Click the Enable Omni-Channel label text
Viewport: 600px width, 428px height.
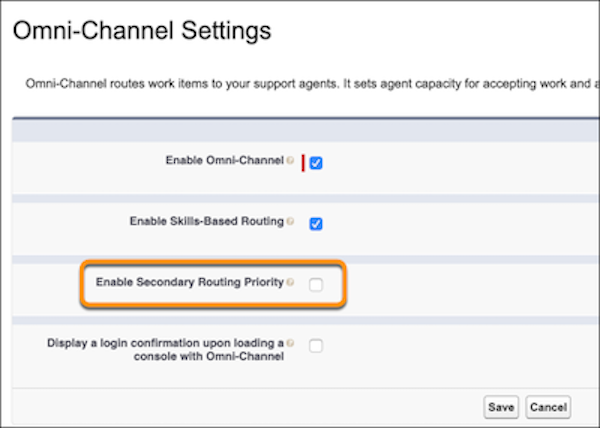pos(224,160)
